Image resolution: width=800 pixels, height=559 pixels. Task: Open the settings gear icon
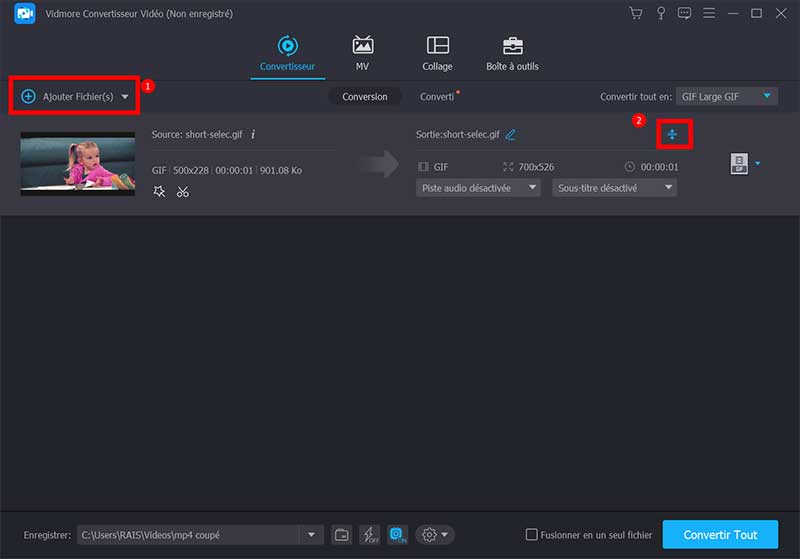[430, 535]
